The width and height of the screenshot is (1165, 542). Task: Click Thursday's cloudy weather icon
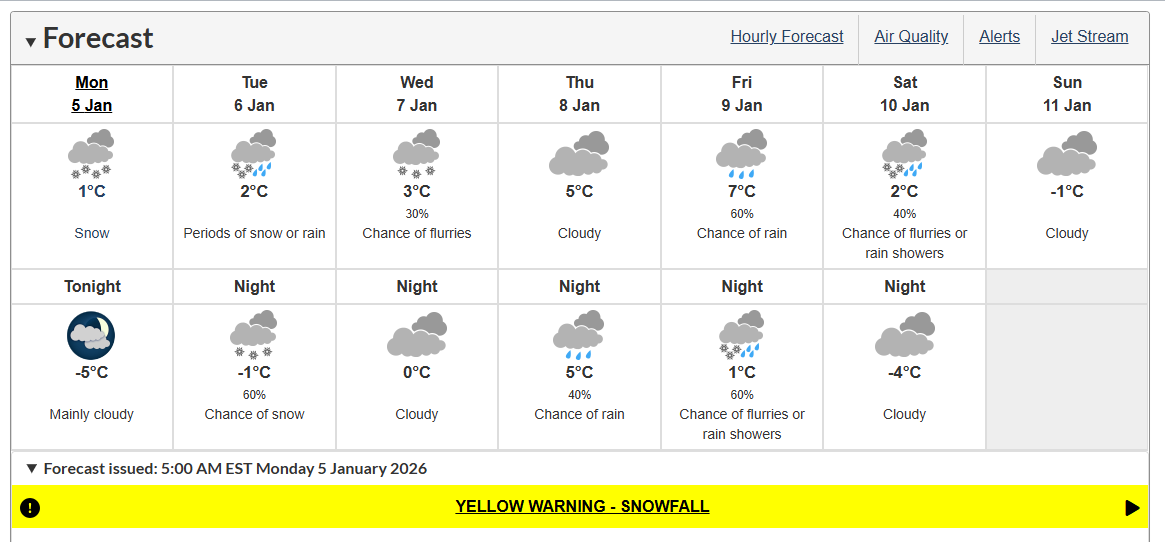(x=579, y=153)
